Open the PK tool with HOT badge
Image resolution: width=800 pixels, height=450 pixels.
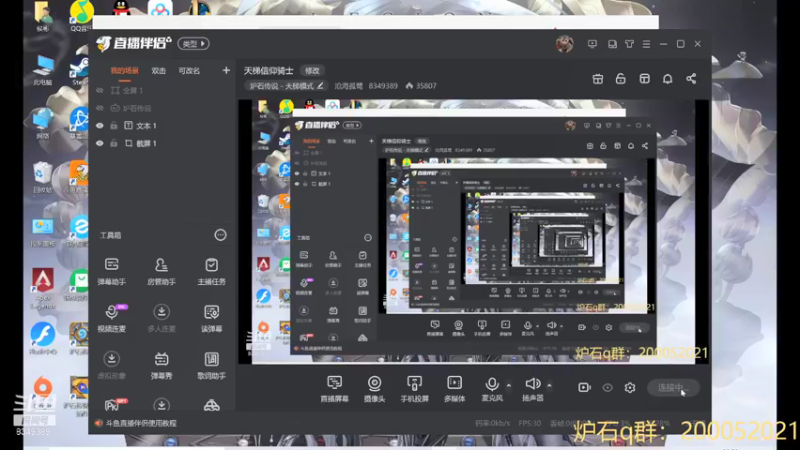click(113, 405)
